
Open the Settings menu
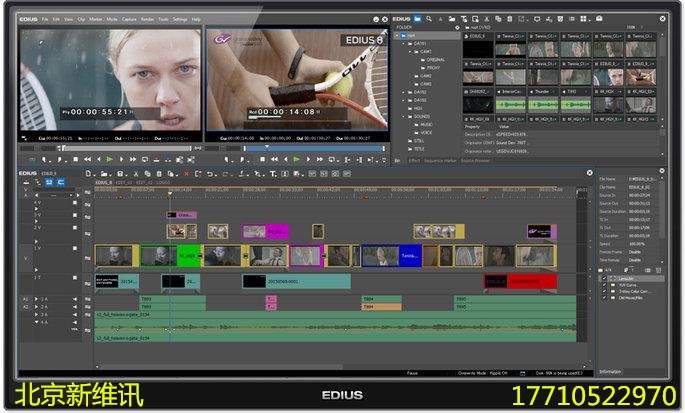(x=180, y=19)
